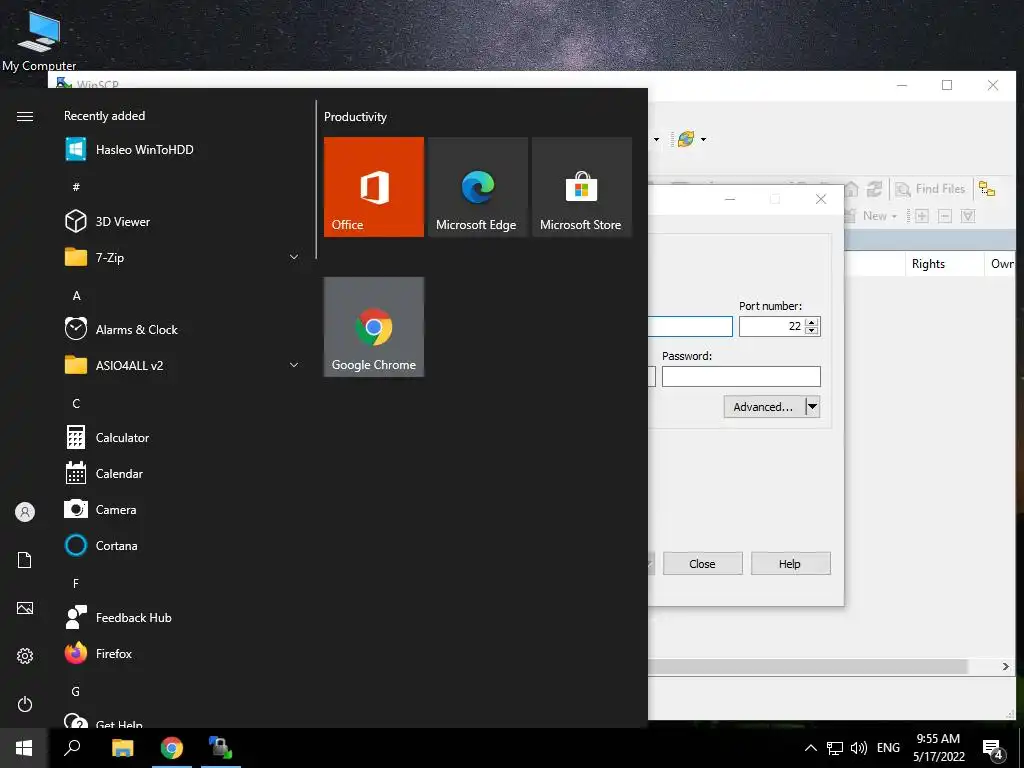
Task: Jump to letter C section header
Action: pos(76,404)
